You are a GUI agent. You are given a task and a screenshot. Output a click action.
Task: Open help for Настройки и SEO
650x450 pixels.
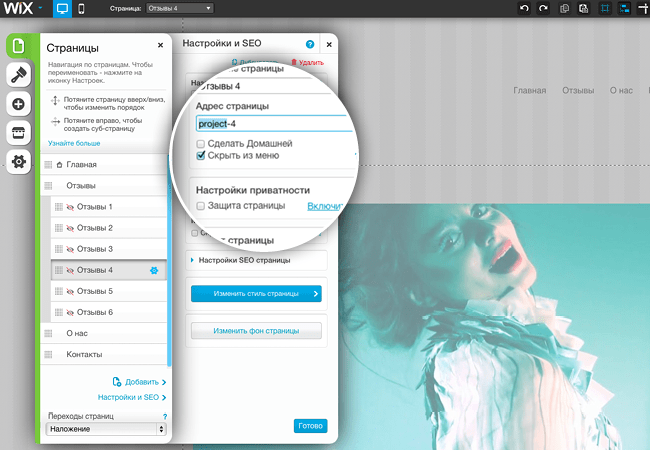coord(310,44)
